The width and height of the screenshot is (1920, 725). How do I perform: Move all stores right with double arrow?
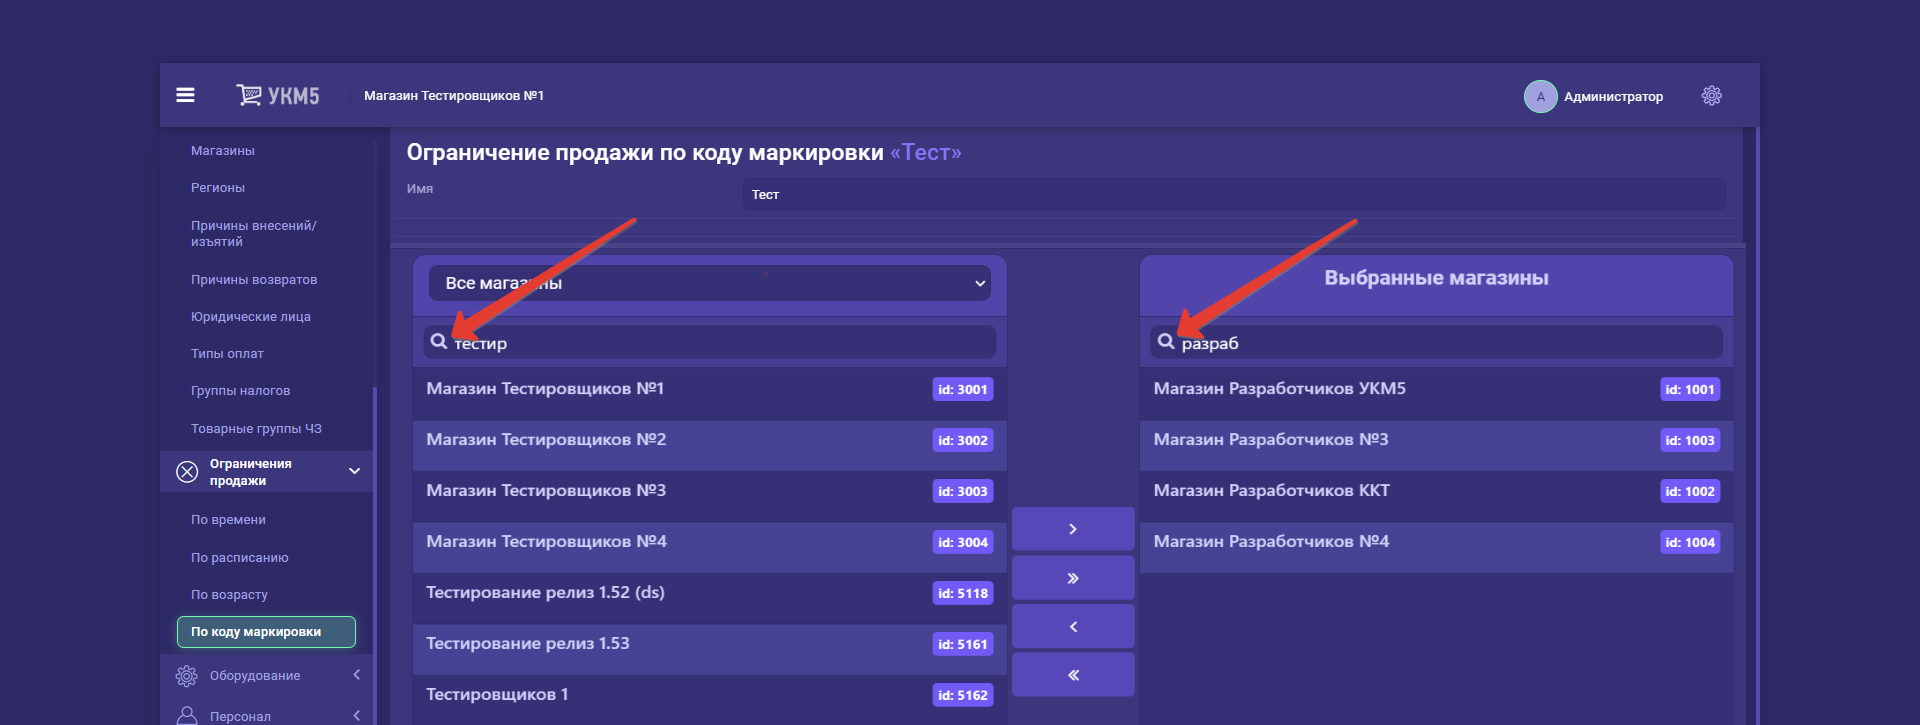1072,578
